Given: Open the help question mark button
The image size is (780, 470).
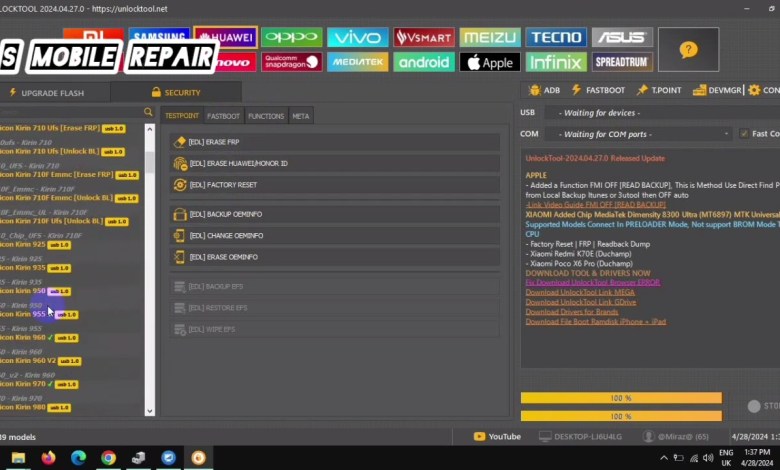Looking at the screenshot, I should (x=688, y=49).
